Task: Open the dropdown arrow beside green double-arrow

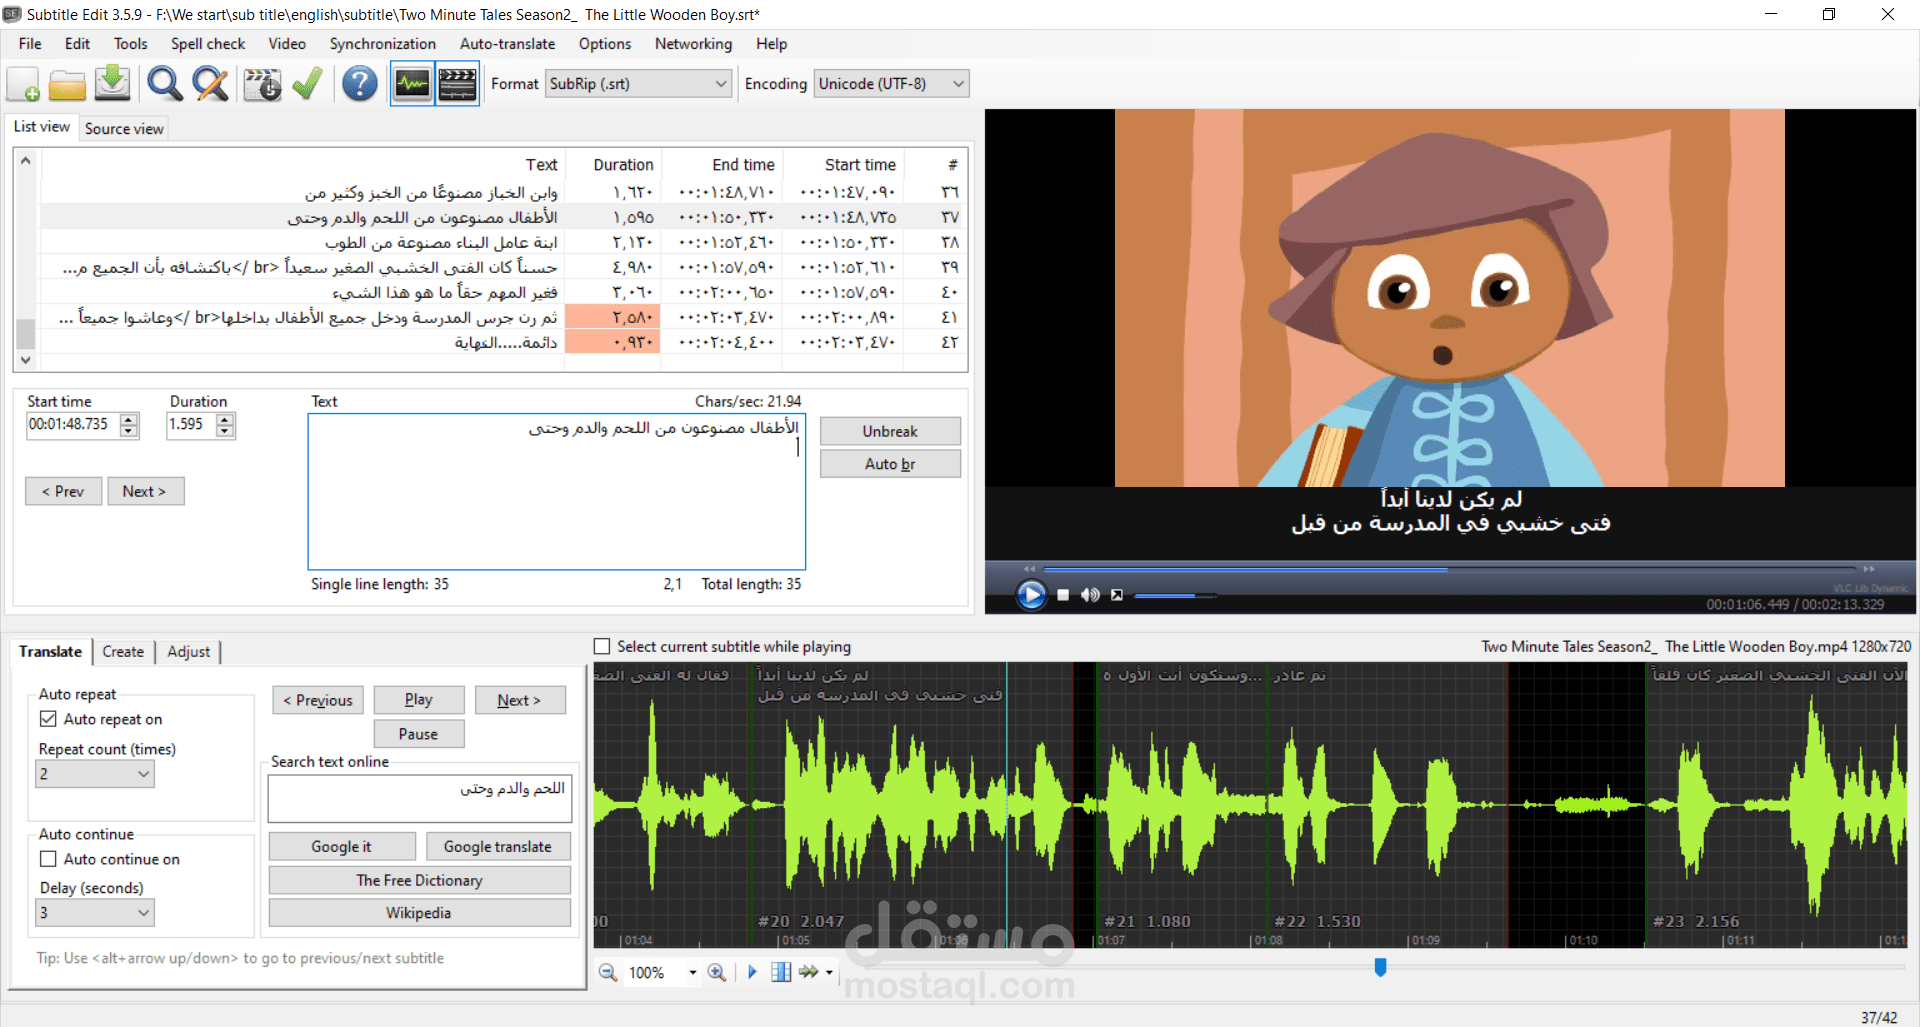Action: [x=829, y=972]
